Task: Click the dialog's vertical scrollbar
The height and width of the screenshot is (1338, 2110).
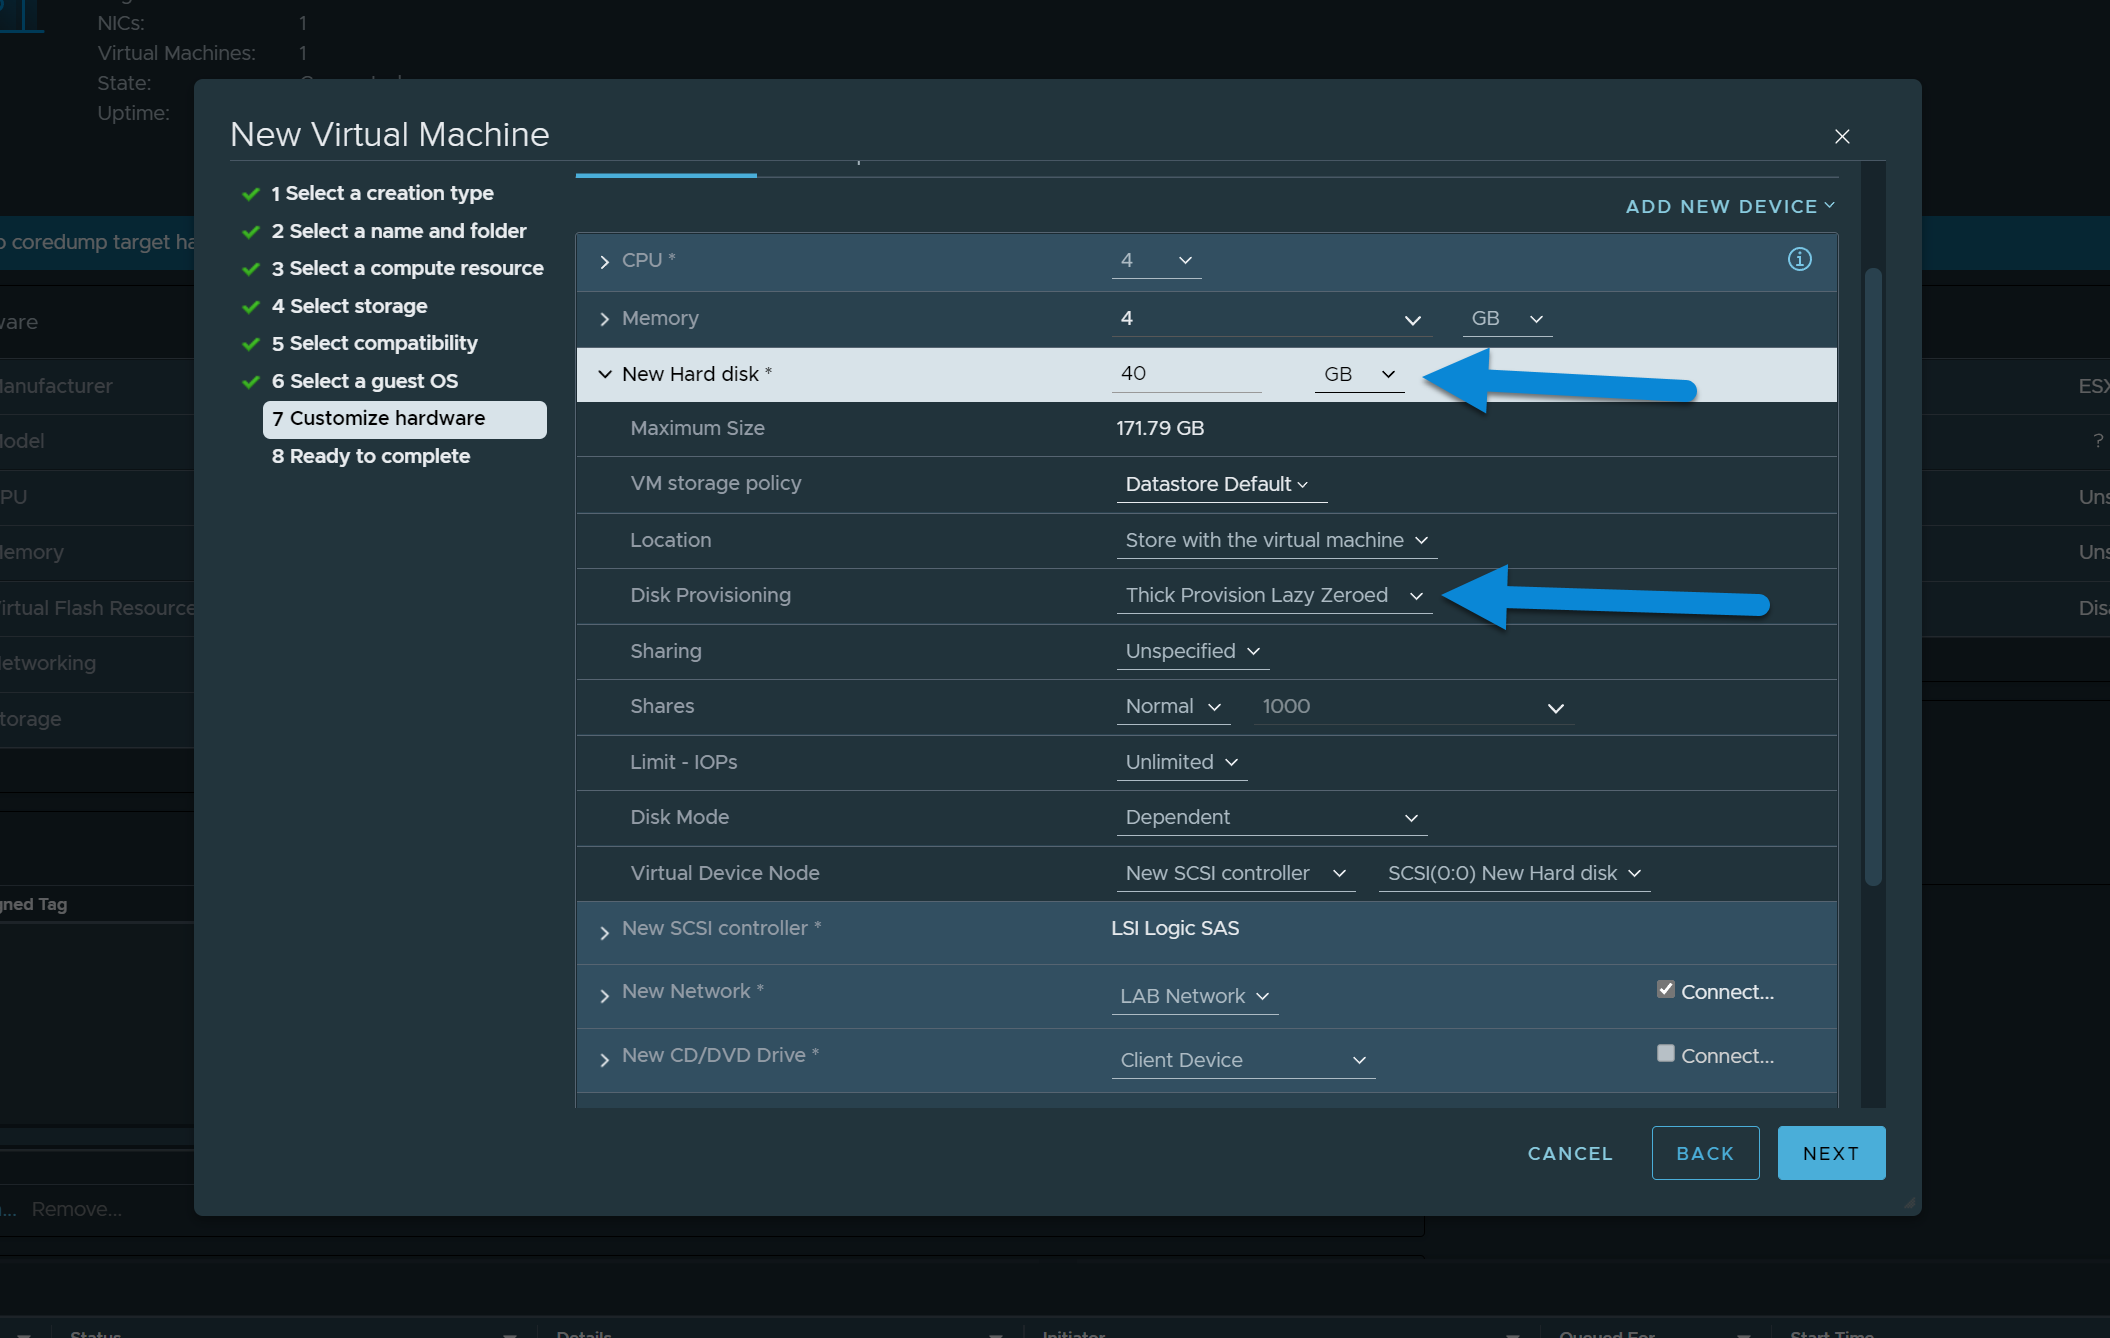Action: click(x=1873, y=578)
